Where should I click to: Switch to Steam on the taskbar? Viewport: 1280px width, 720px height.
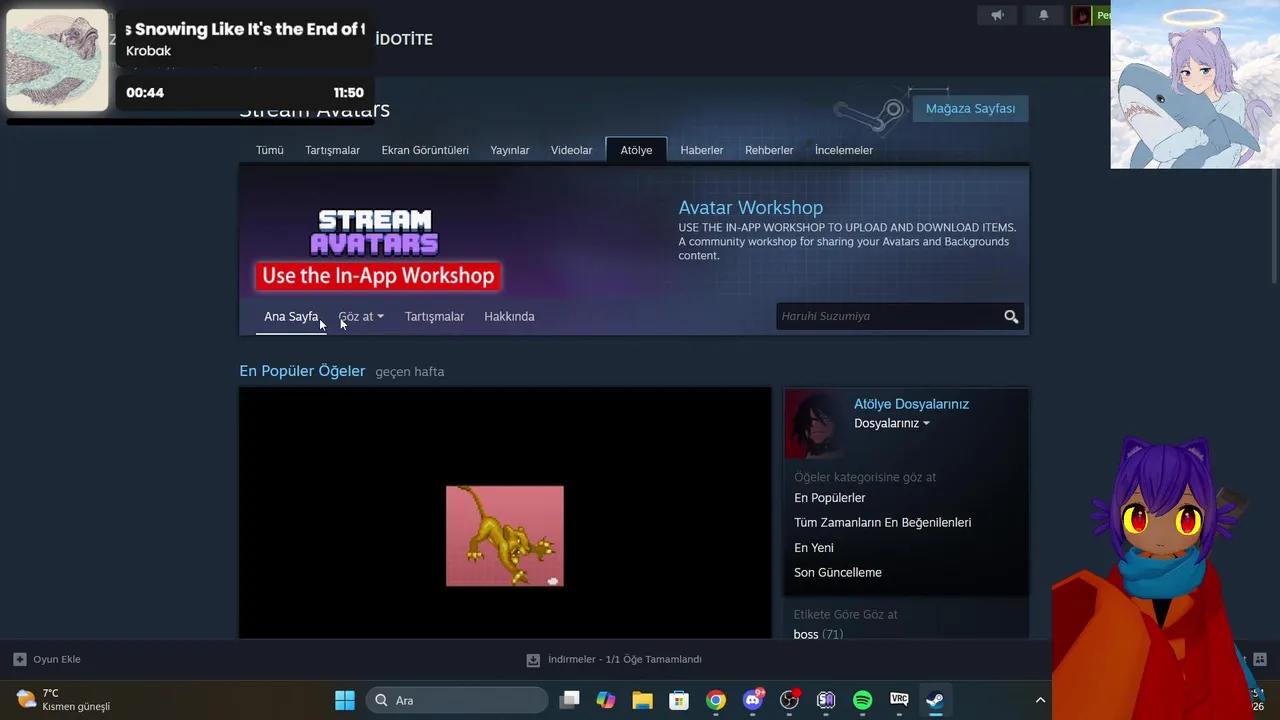(935, 700)
